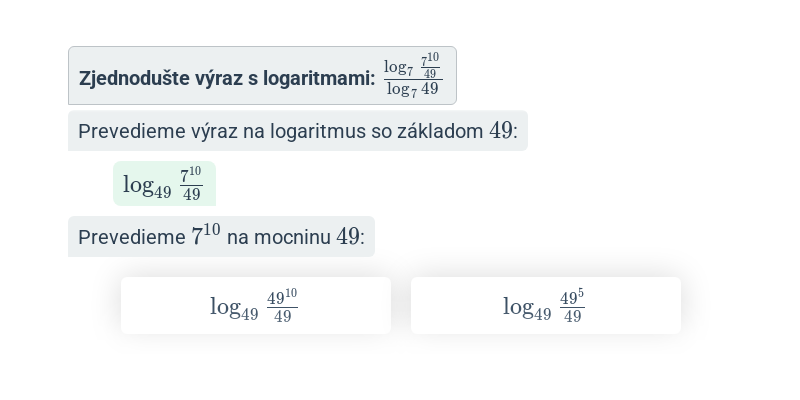800x400 pixels.
Task: Click 7 to the tenth in the second hint
Action: pyautogui.click(x=206, y=235)
